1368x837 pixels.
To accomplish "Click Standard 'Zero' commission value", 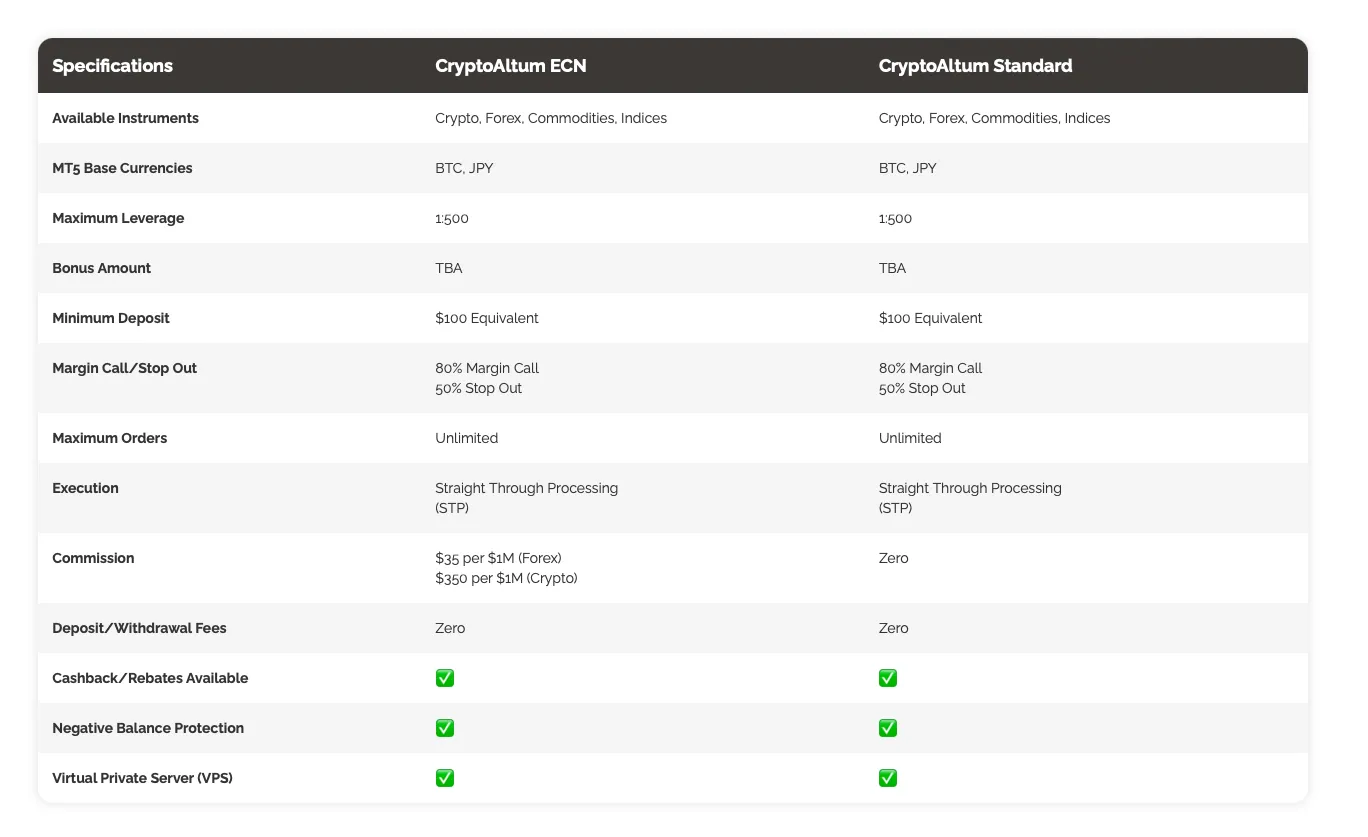I will pyautogui.click(x=893, y=558).
